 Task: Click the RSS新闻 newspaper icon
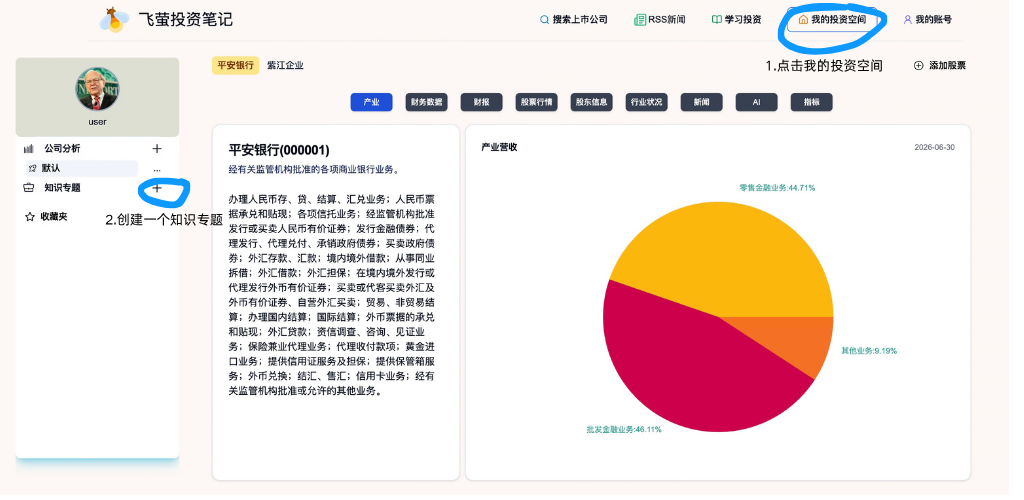pos(640,20)
